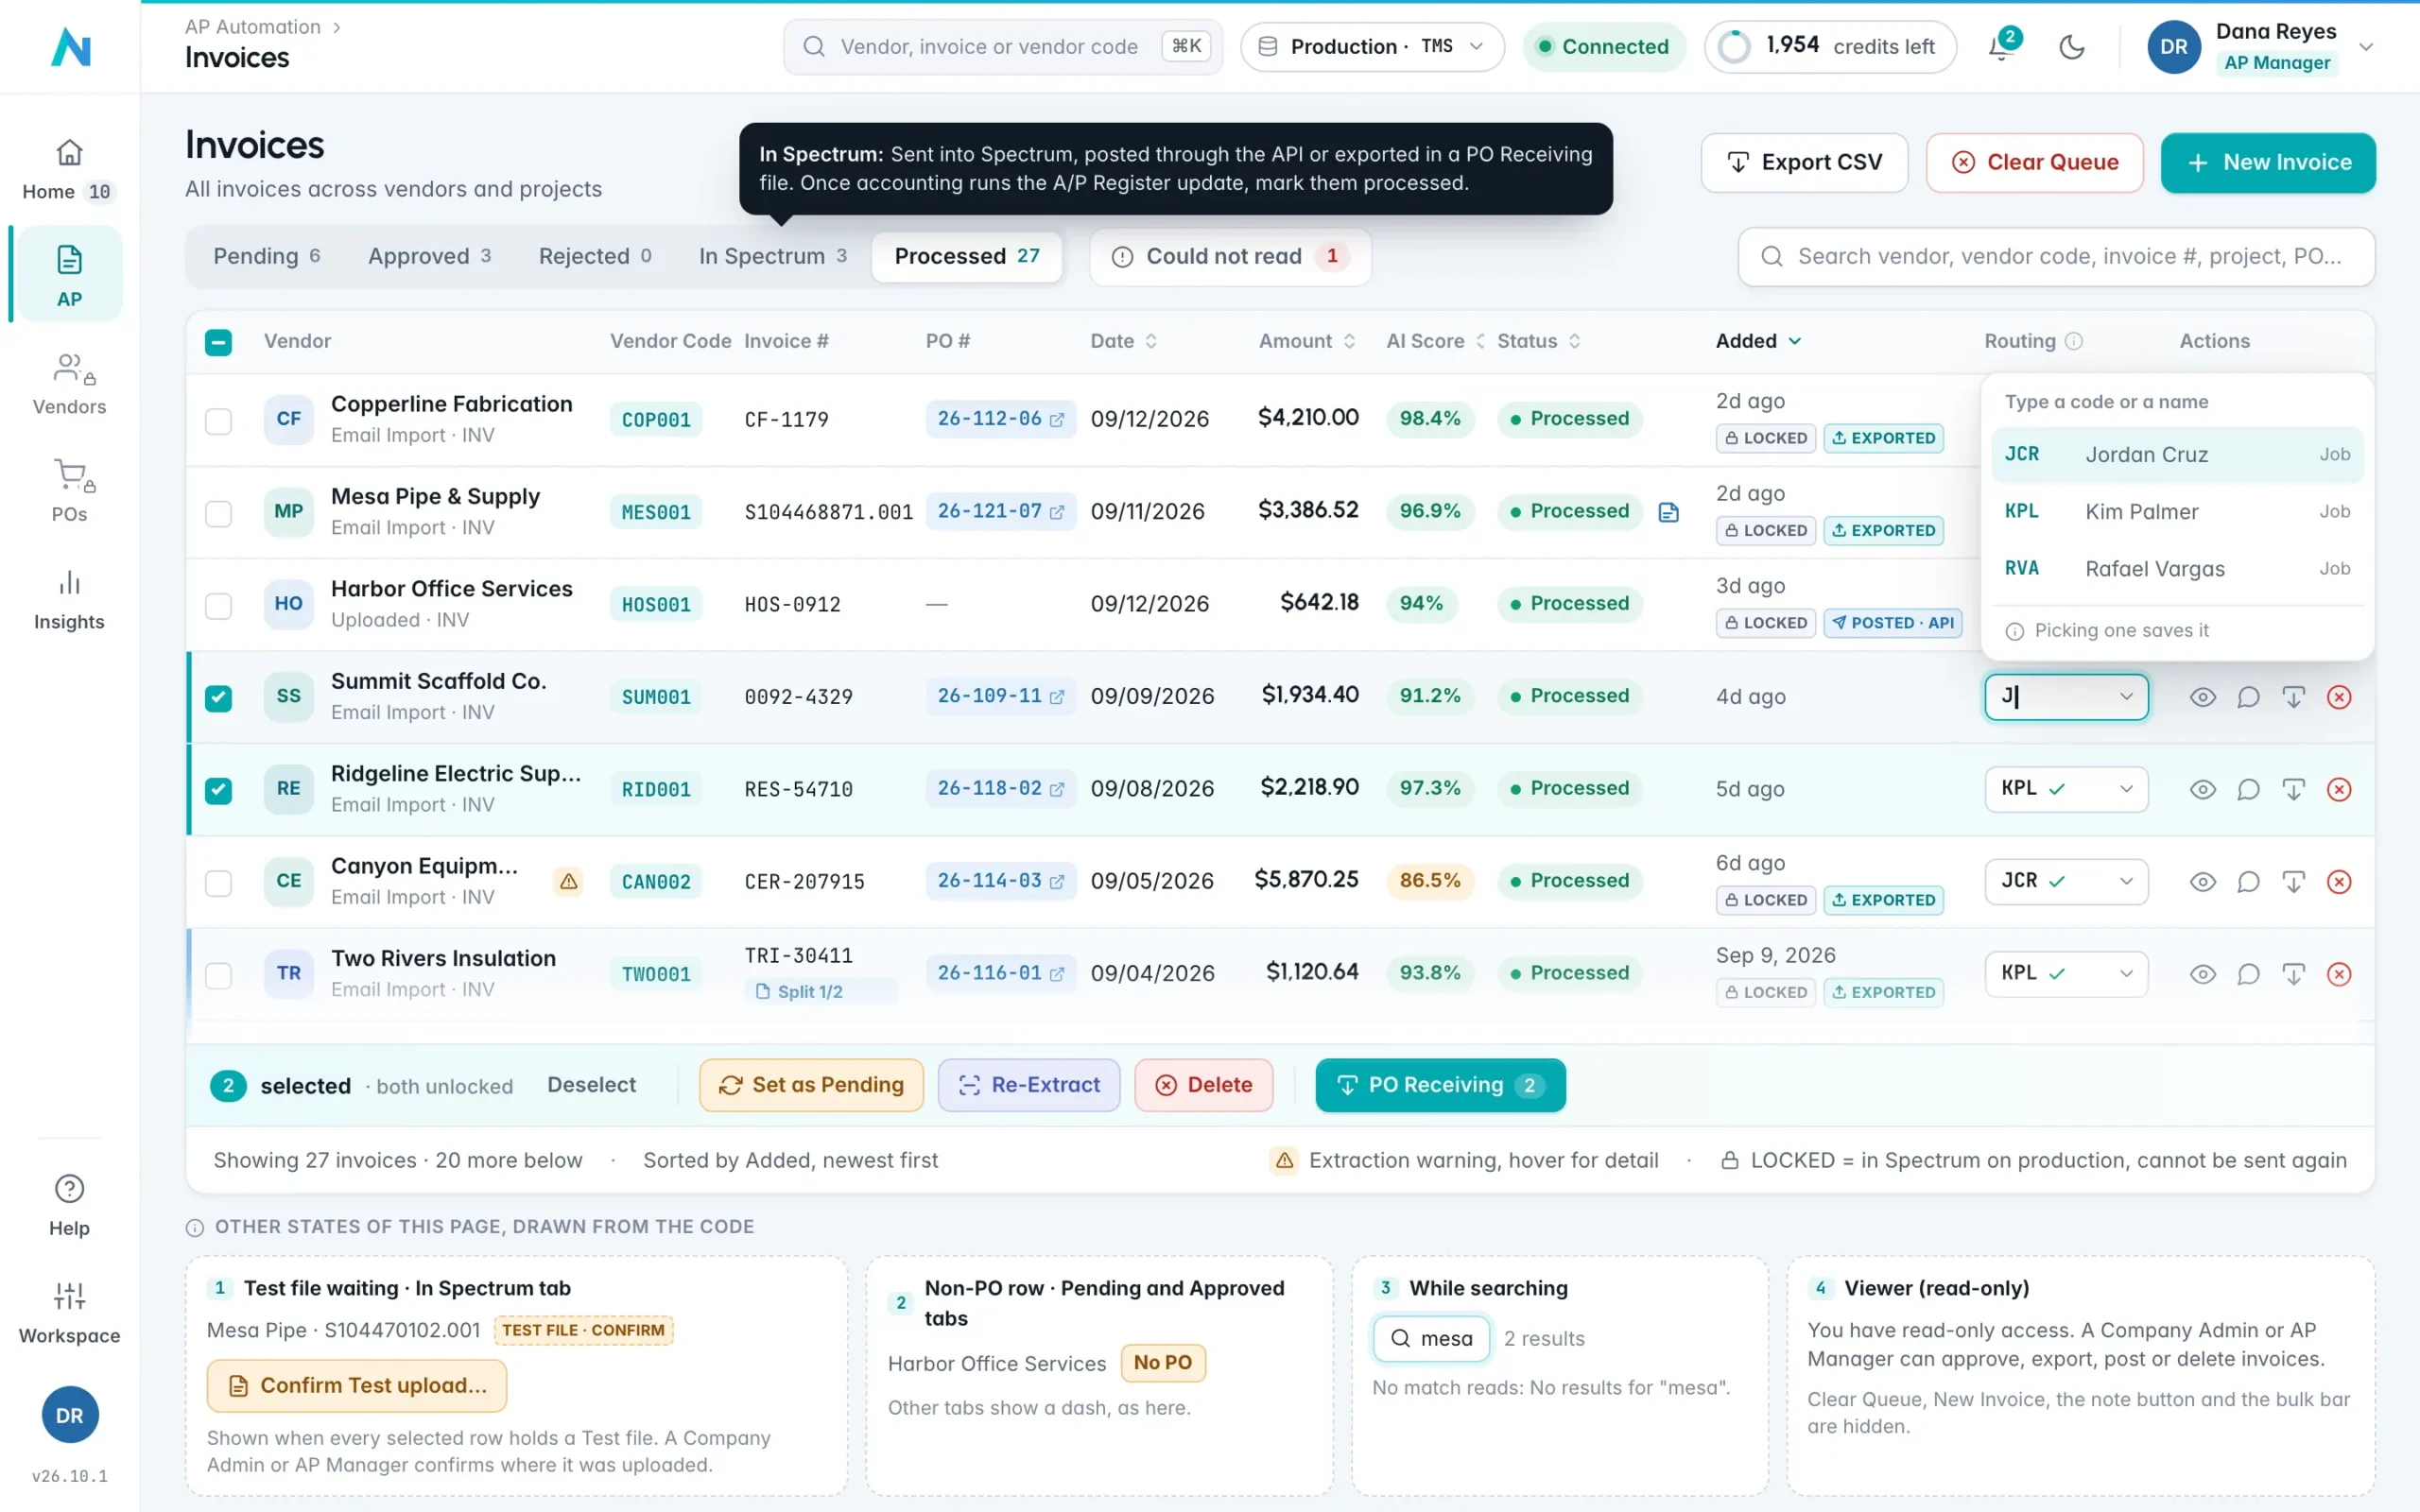The image size is (2420, 1512).
Task: Open Canyon Equipment extraction warning icon
Action: click(x=568, y=881)
